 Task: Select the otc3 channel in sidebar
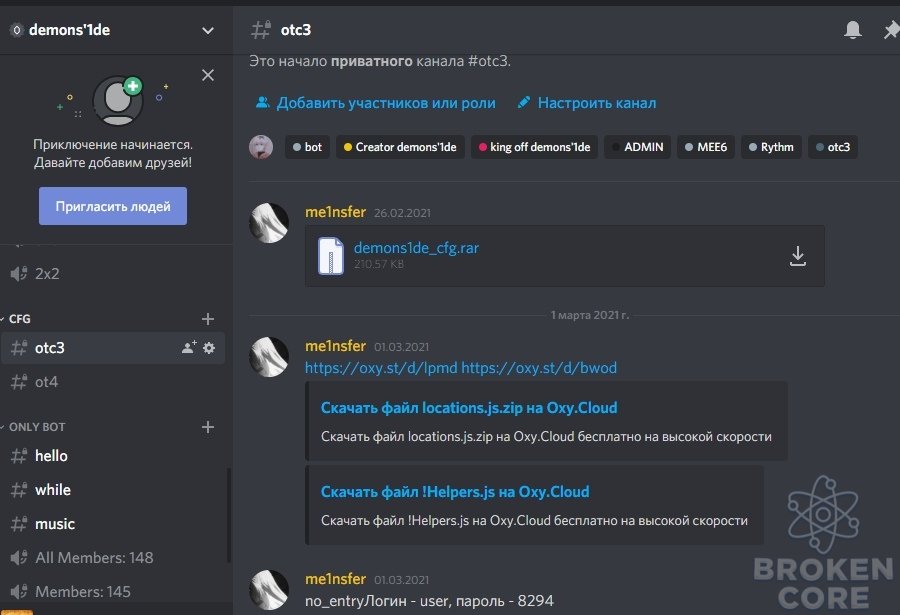[x=113, y=347]
